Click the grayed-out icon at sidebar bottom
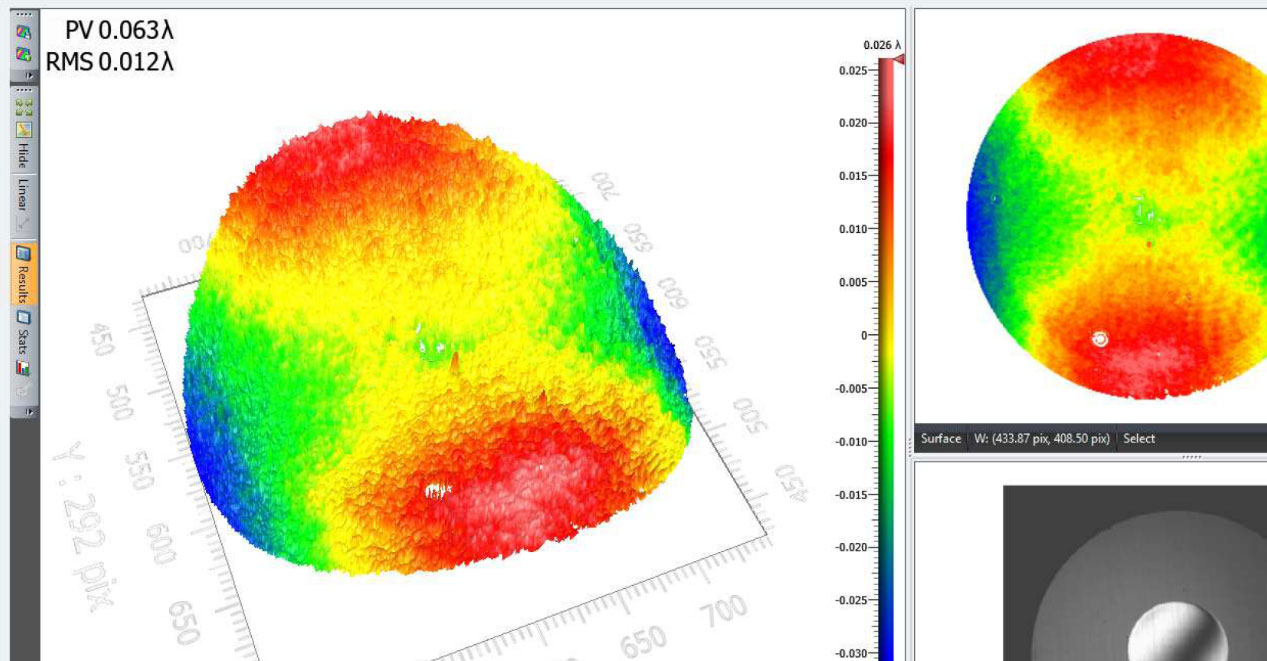This screenshot has width=1267, height=661. (x=24, y=389)
